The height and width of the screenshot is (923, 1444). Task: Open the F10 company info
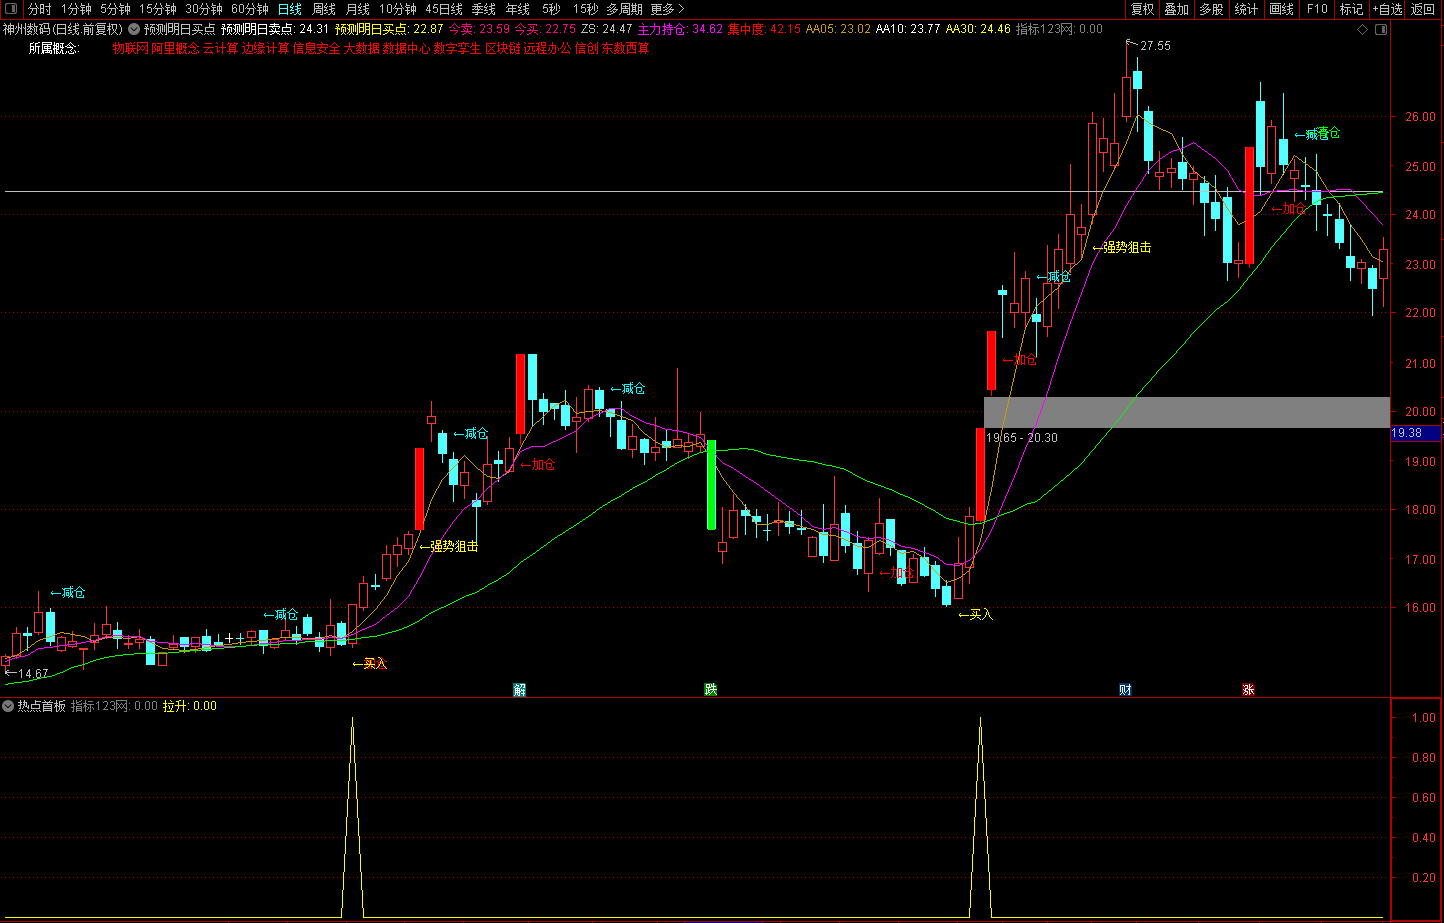coord(1317,9)
